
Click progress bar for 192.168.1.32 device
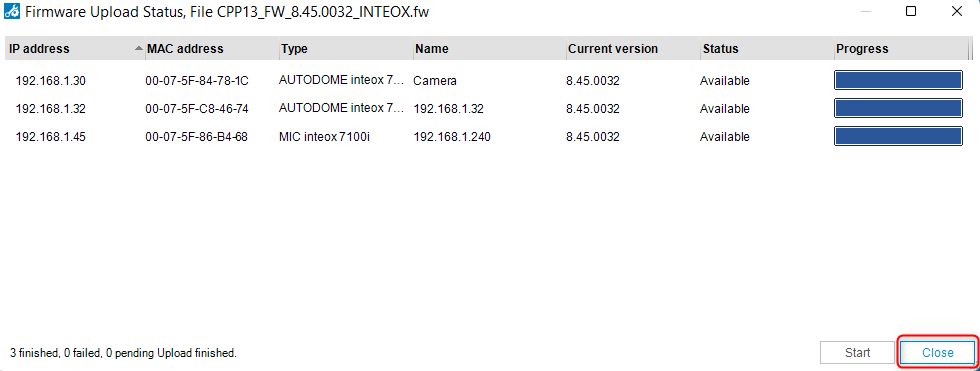pos(898,108)
